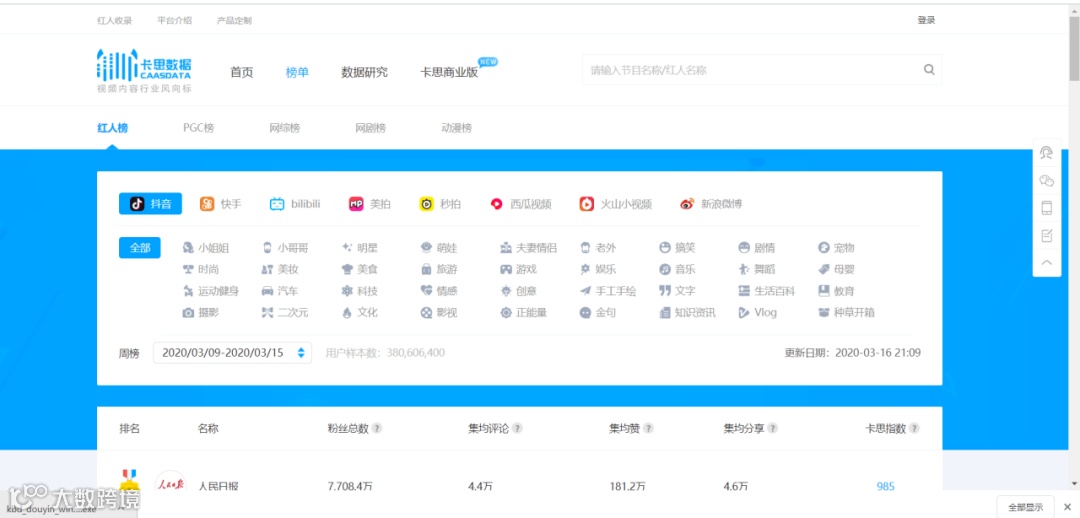The image size is (1080, 518).
Task: Filter by 种草开箱 category
Action: coord(847,313)
